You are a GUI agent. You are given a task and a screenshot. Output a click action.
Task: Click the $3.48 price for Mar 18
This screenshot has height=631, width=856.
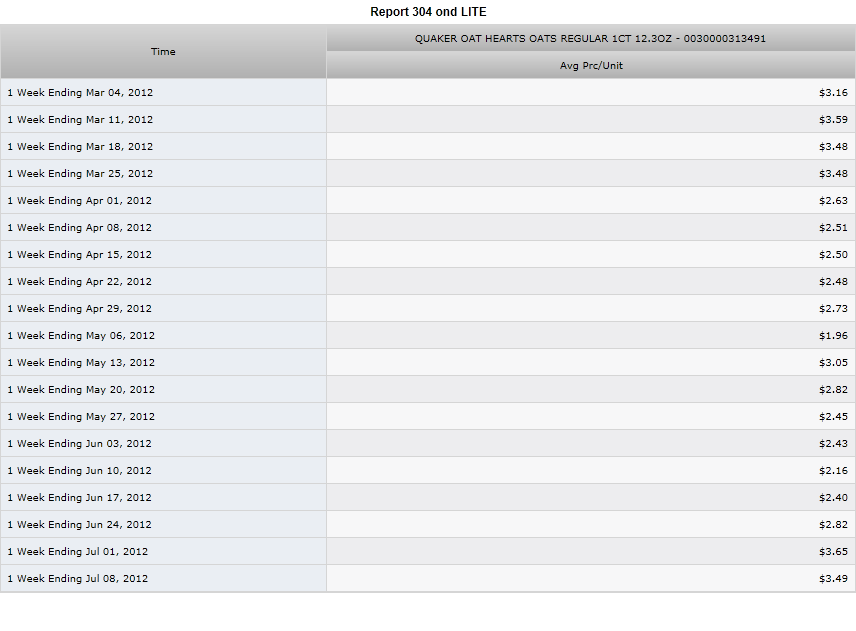tap(833, 146)
